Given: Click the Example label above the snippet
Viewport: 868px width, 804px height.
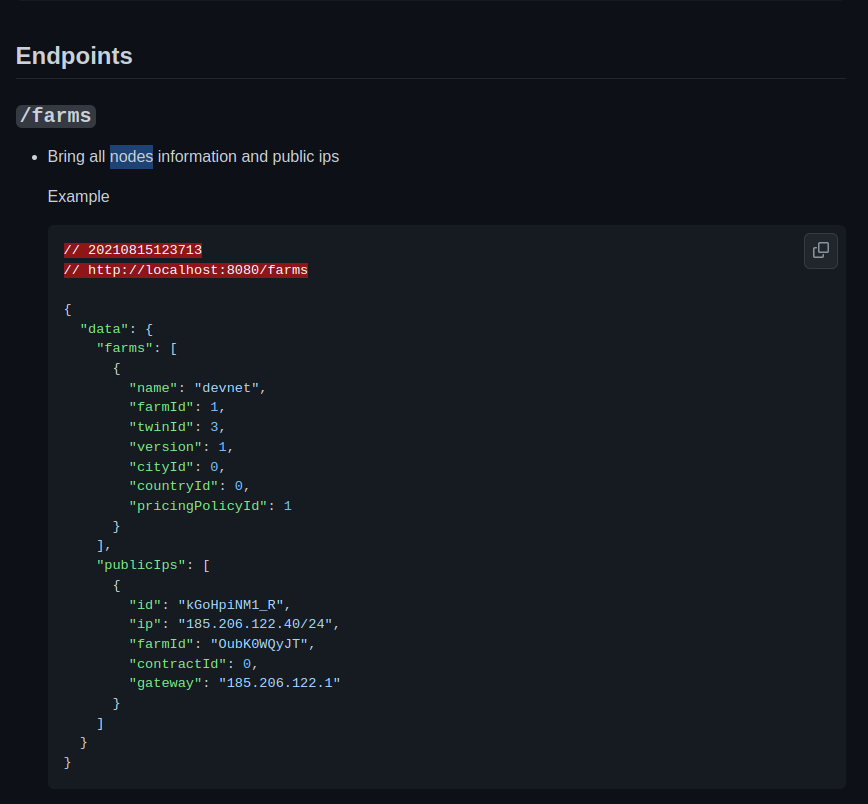Looking at the screenshot, I should coord(78,196).
